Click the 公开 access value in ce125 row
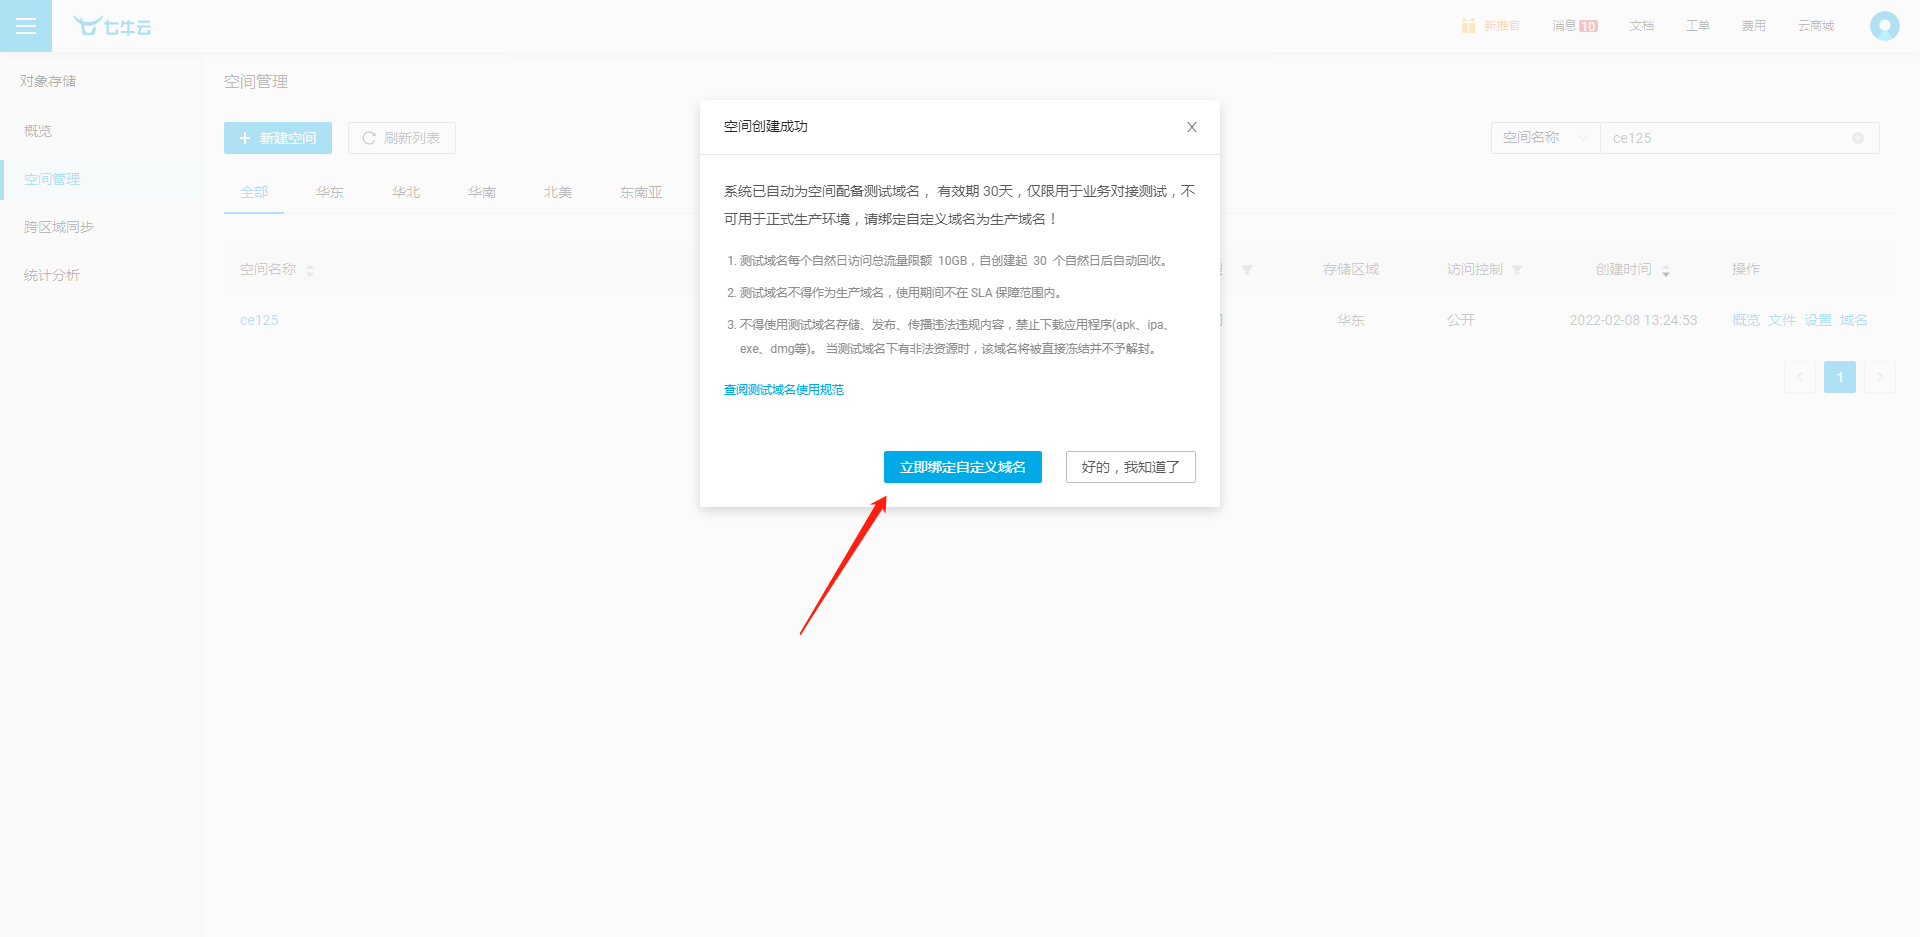Screen dimensions: 1920x937 (x=1461, y=320)
